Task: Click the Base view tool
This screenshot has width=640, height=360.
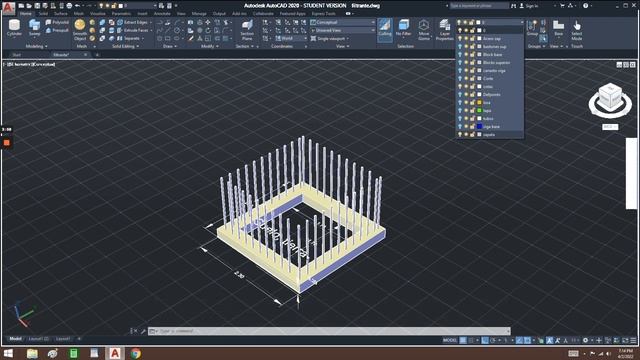Action: click(558, 28)
